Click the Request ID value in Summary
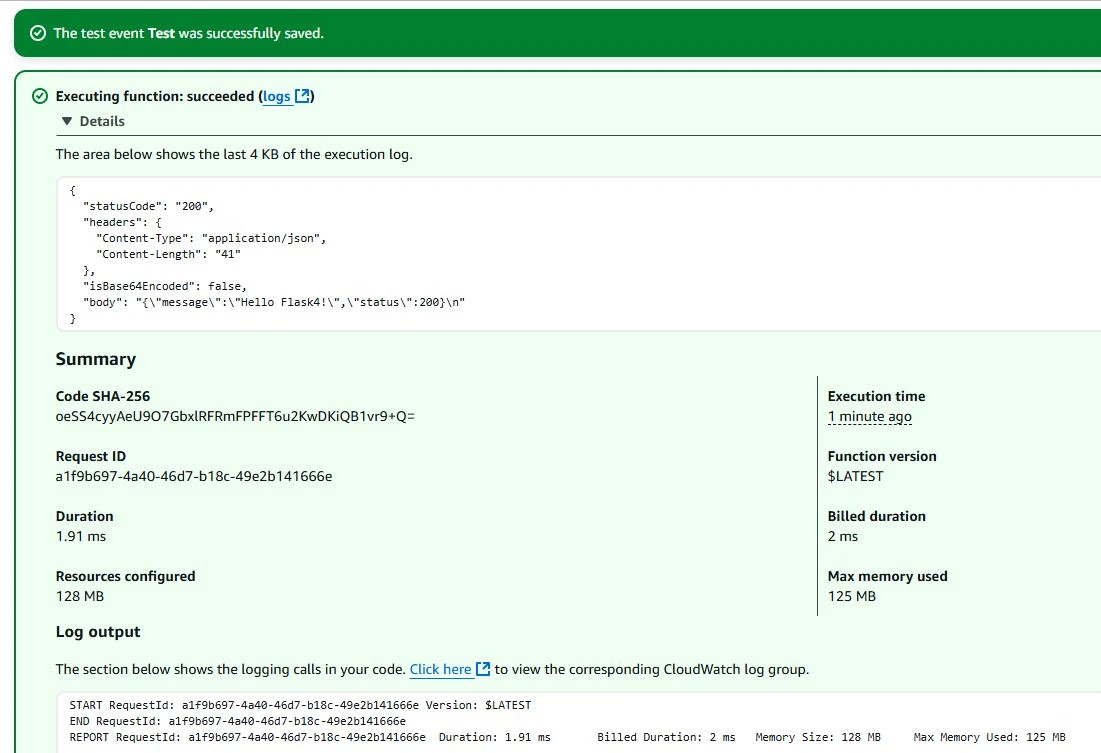Viewport: 1101px width, 753px height. (193, 476)
